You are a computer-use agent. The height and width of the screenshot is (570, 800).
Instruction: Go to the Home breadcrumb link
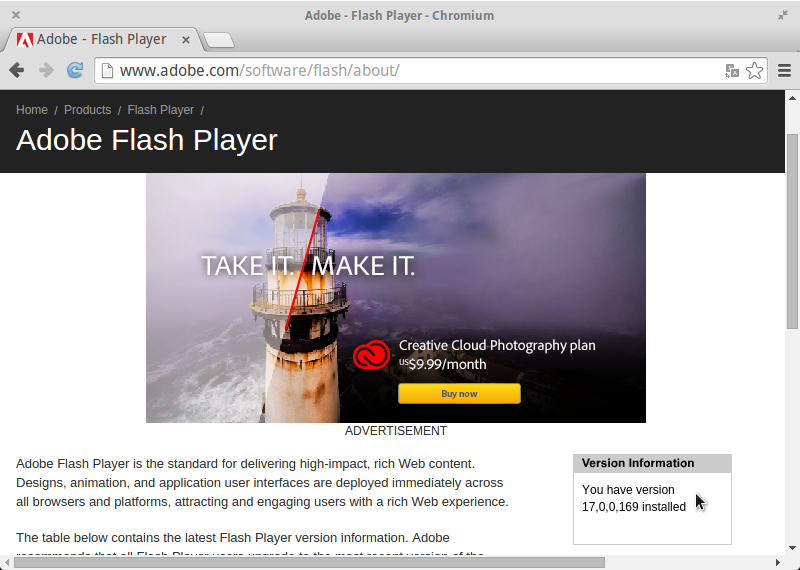(x=32, y=110)
